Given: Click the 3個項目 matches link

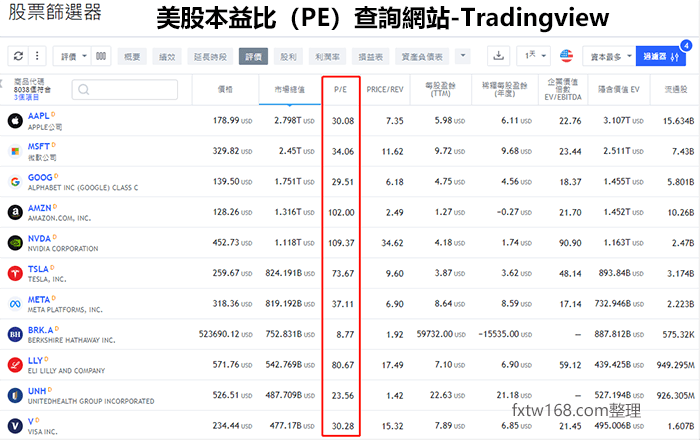Looking at the screenshot, I should click(26, 97).
